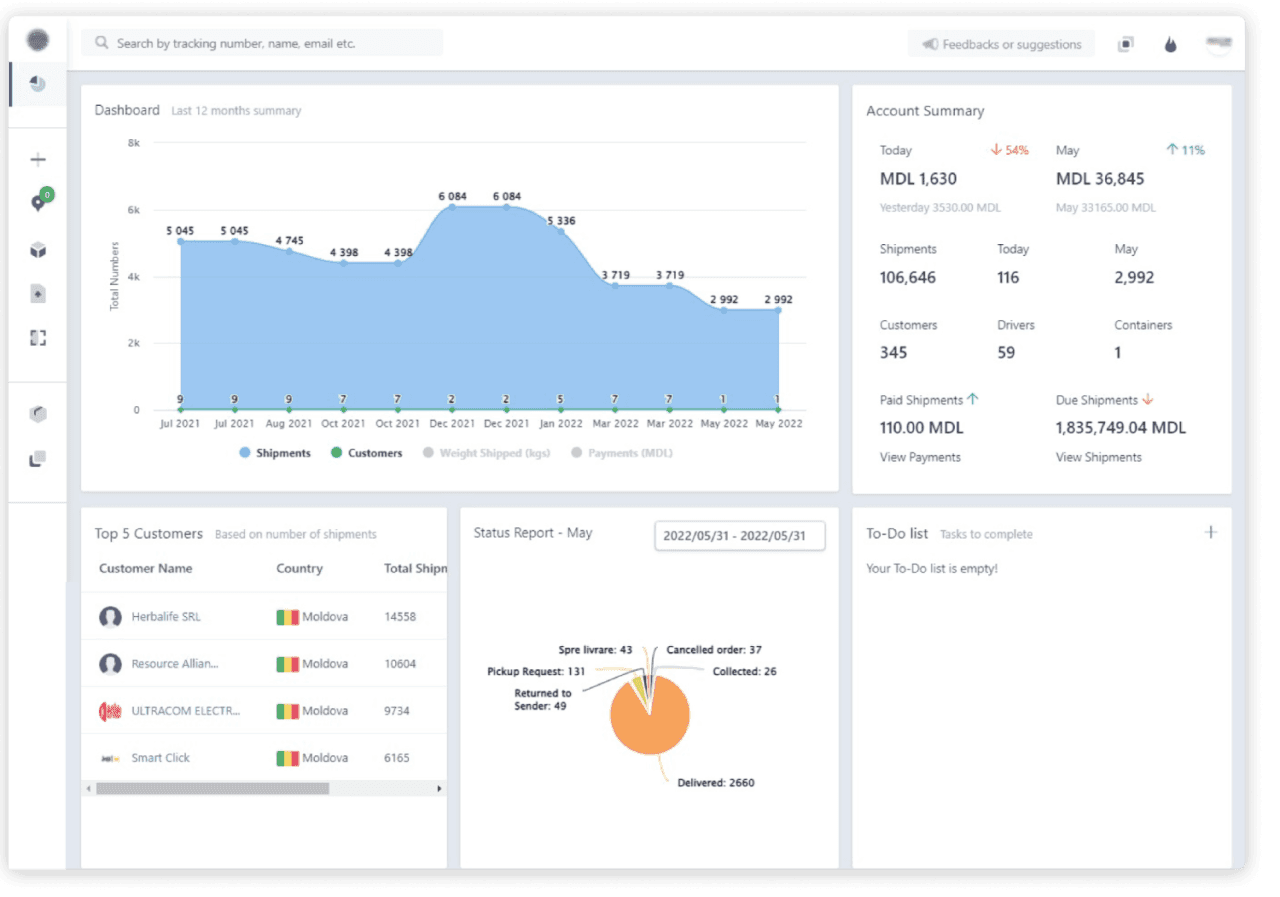1280x897 pixels.
Task: Open the package box icon in sidebar
Action: point(38,250)
